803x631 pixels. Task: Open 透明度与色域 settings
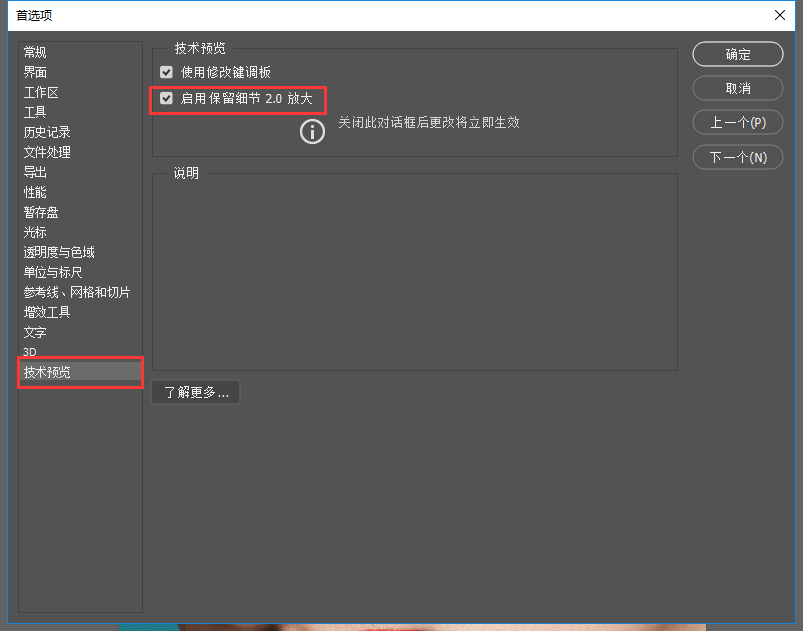(x=58, y=252)
